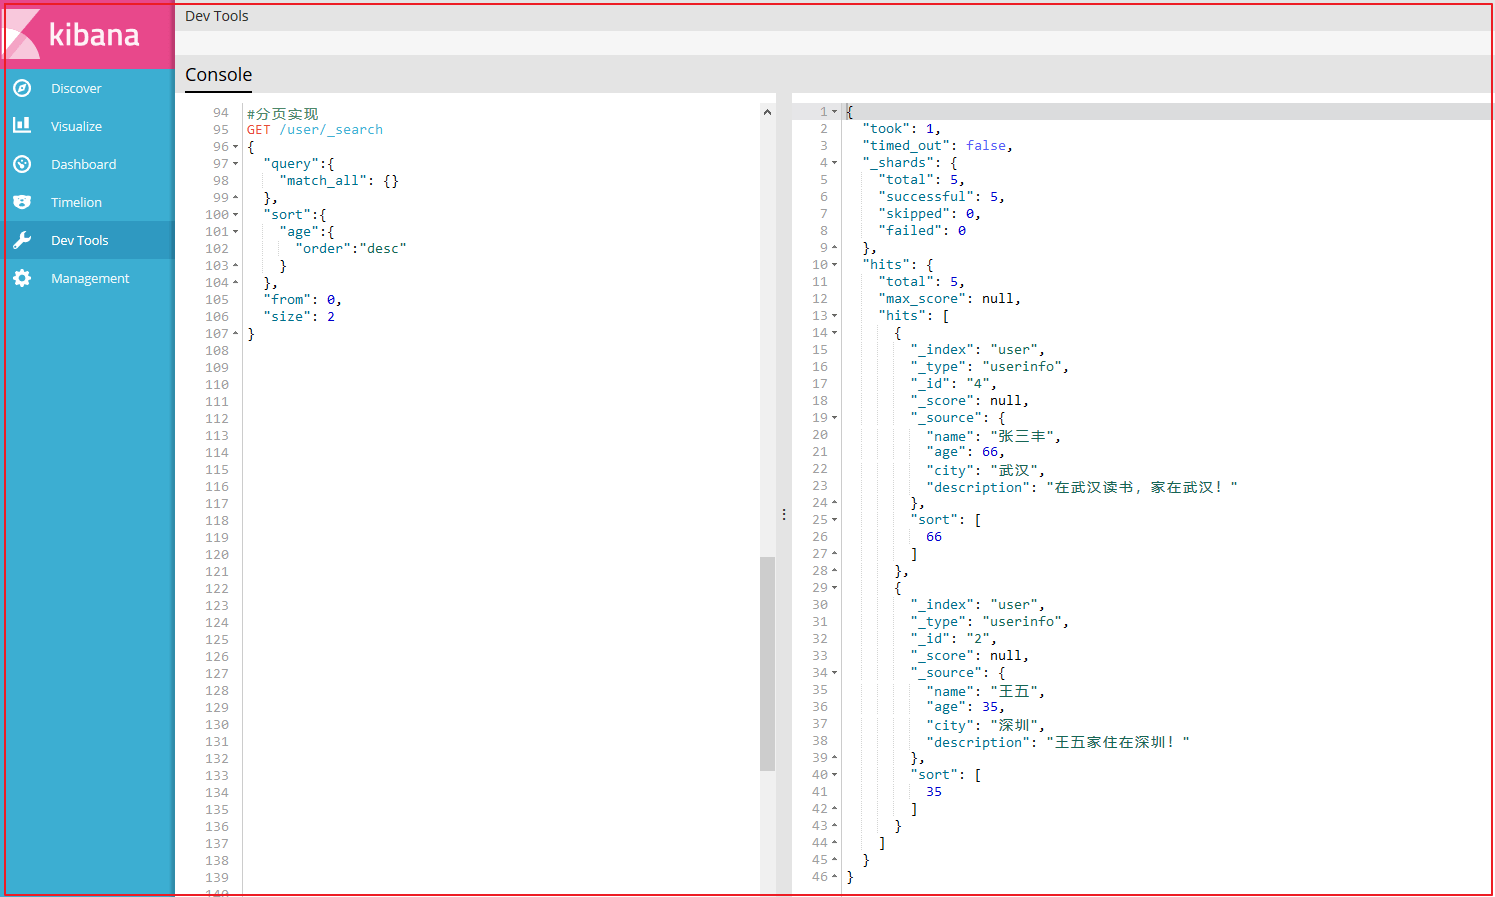
Task: Switch to the Console tab
Action: click(x=218, y=75)
